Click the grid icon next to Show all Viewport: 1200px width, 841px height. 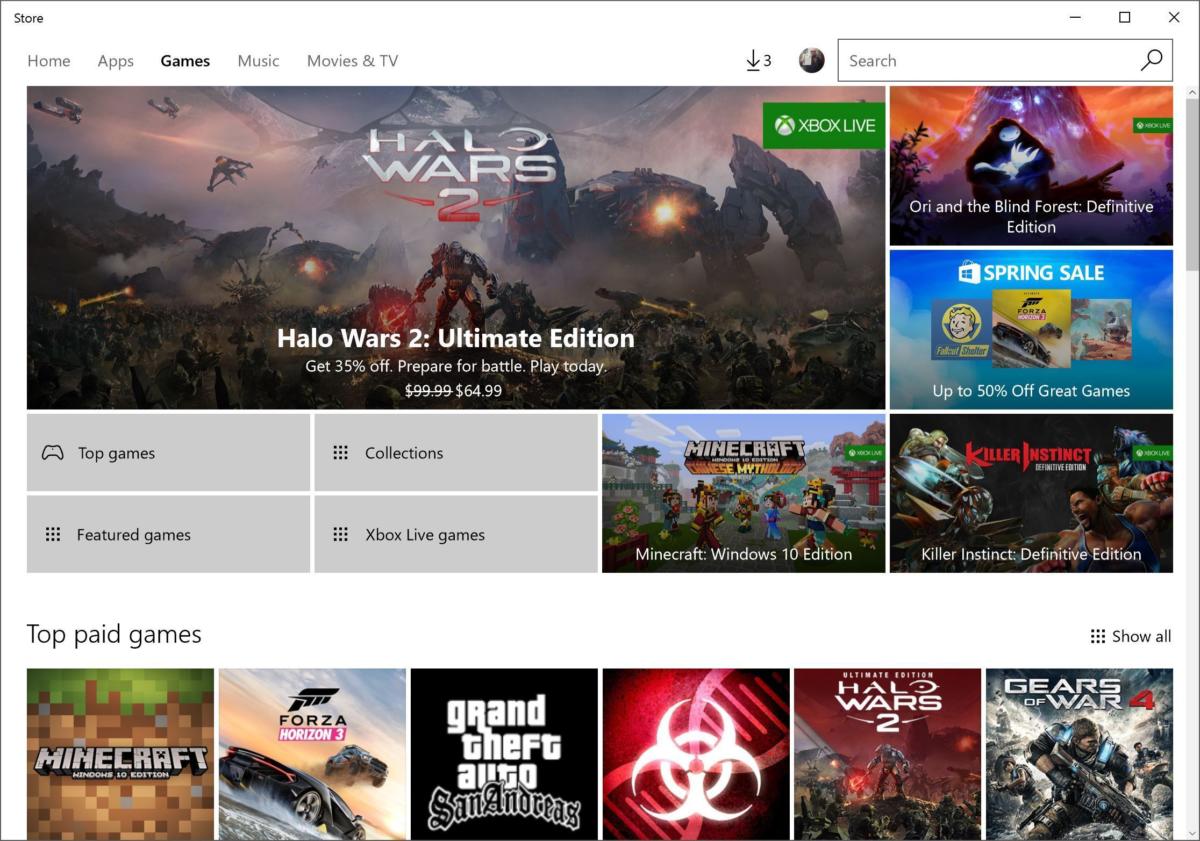click(1098, 636)
